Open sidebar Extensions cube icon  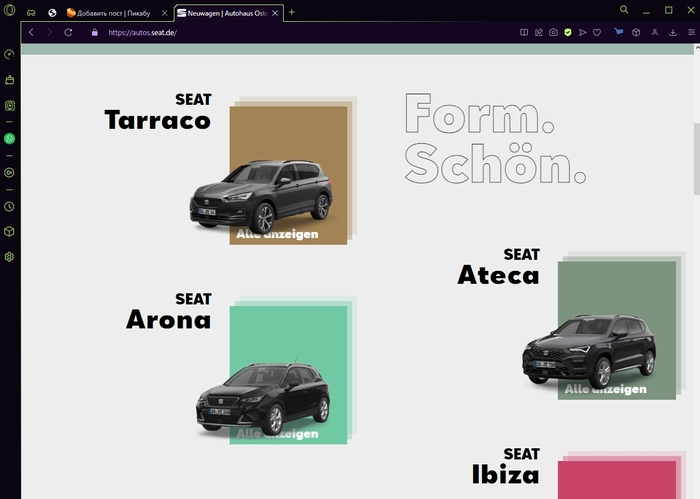tap(9, 232)
